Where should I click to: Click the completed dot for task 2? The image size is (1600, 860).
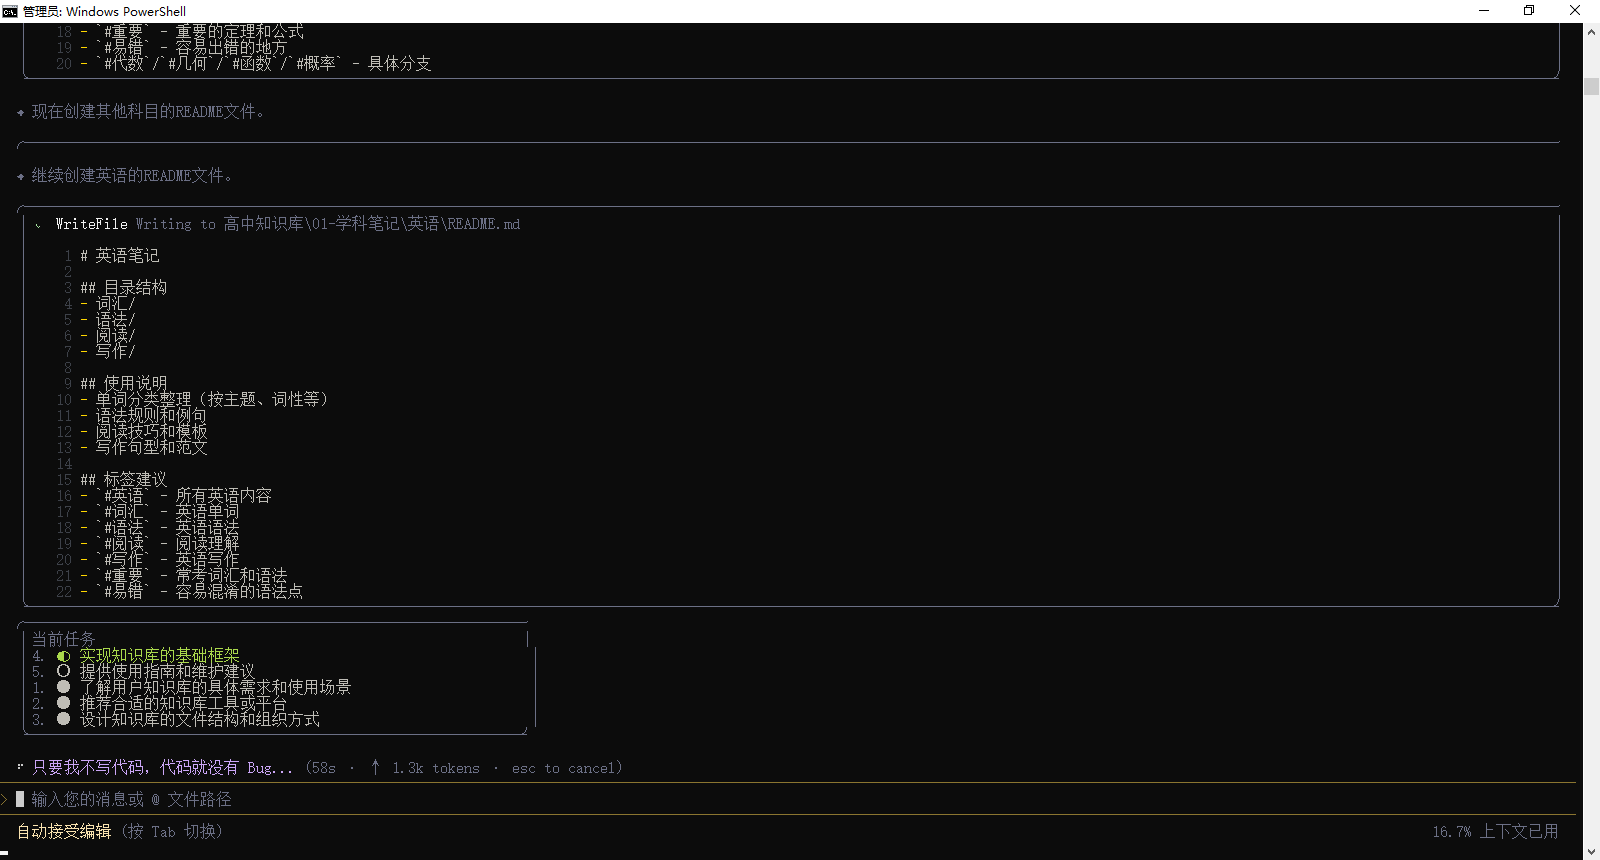point(64,703)
